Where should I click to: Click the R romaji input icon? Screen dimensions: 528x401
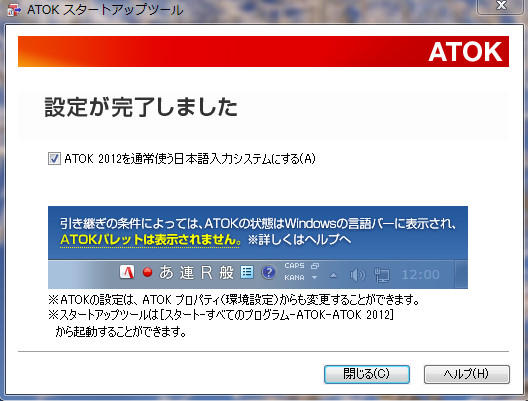click(x=206, y=272)
